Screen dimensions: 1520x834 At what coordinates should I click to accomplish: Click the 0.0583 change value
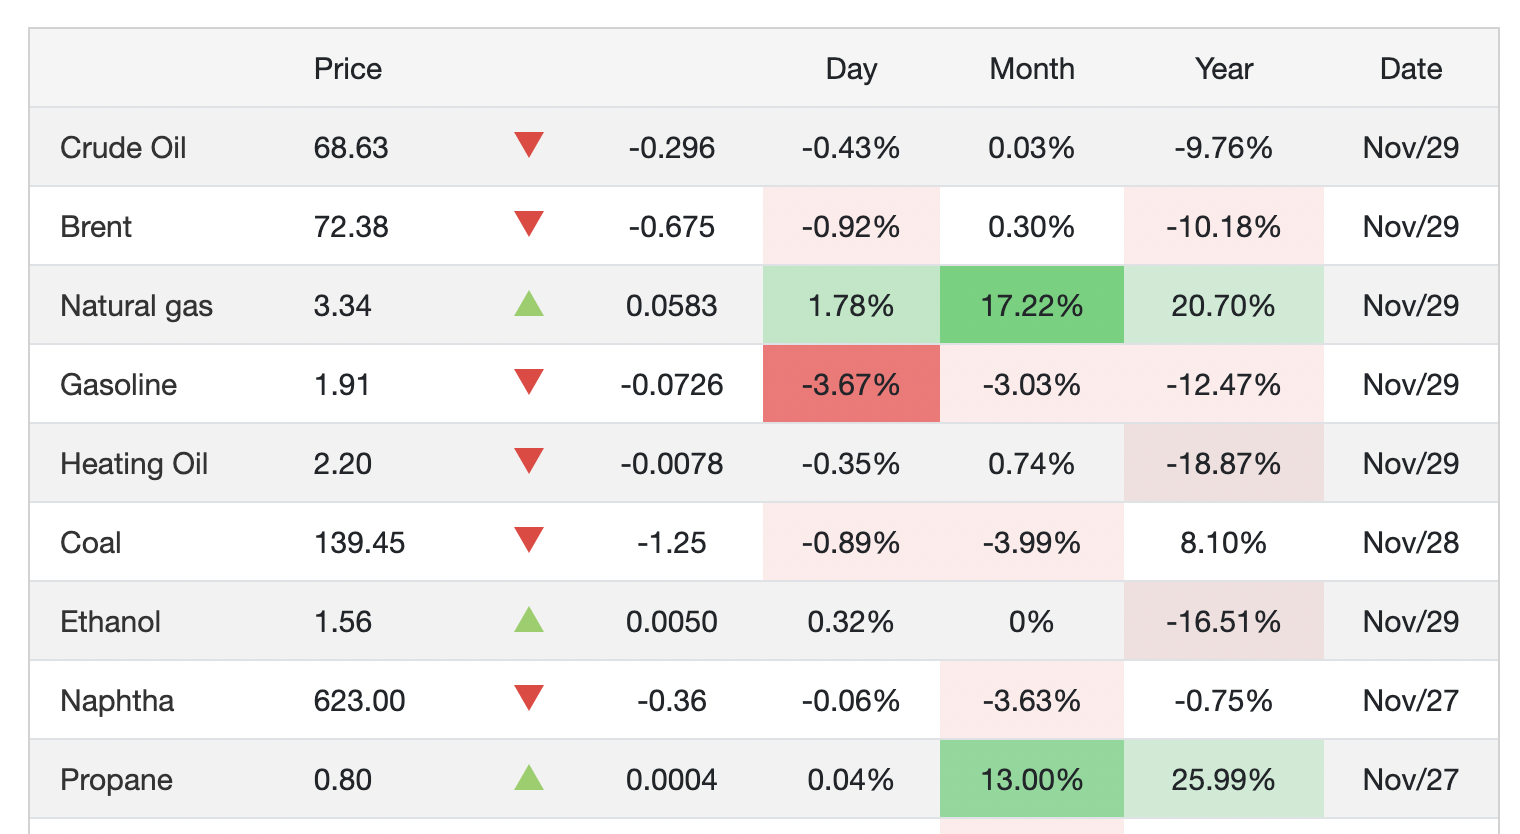coord(672,306)
